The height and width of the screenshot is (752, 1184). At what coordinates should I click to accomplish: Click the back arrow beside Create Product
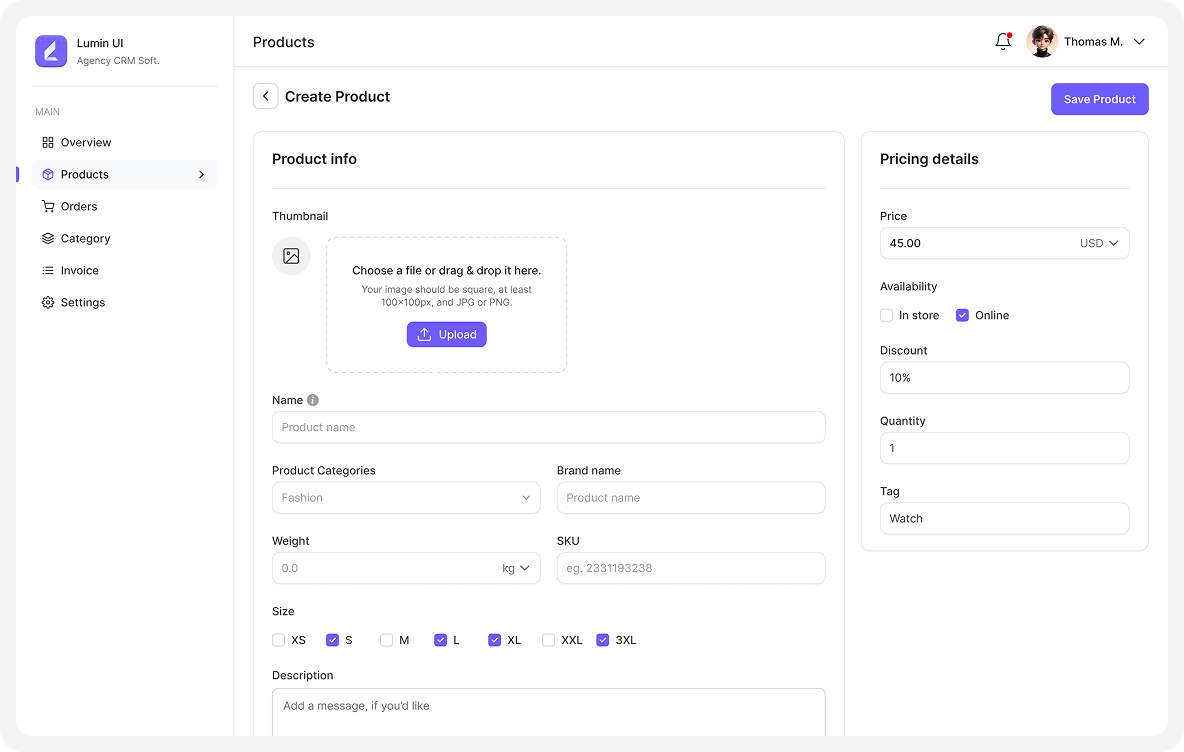[265, 96]
